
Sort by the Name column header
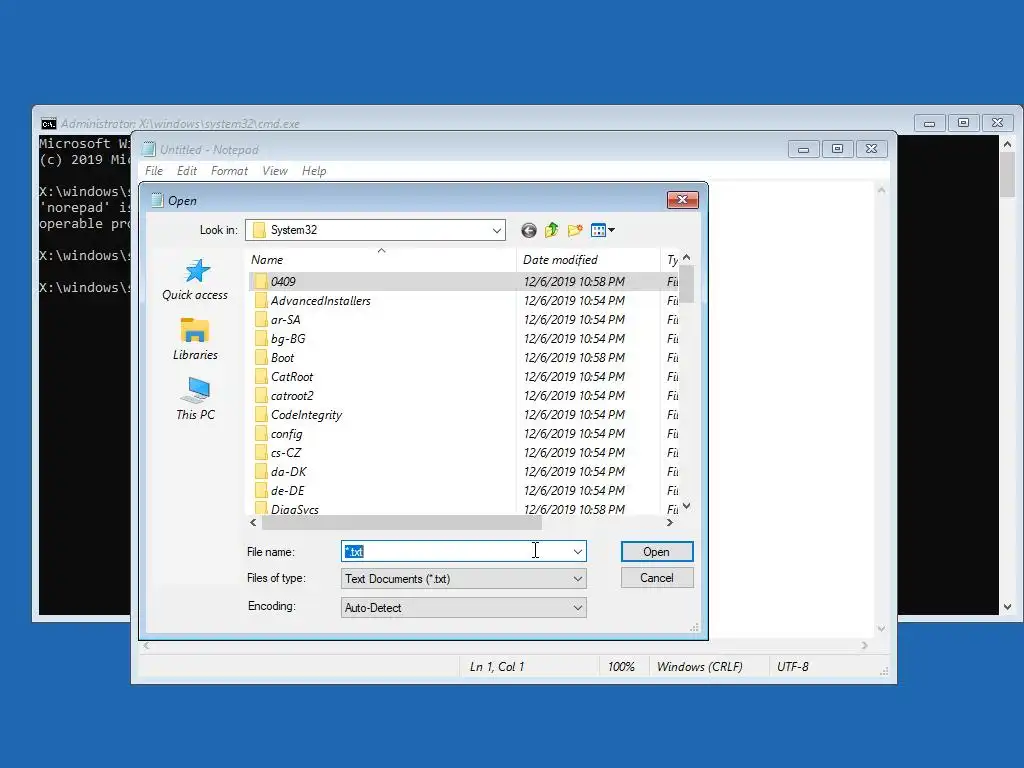[x=382, y=259]
